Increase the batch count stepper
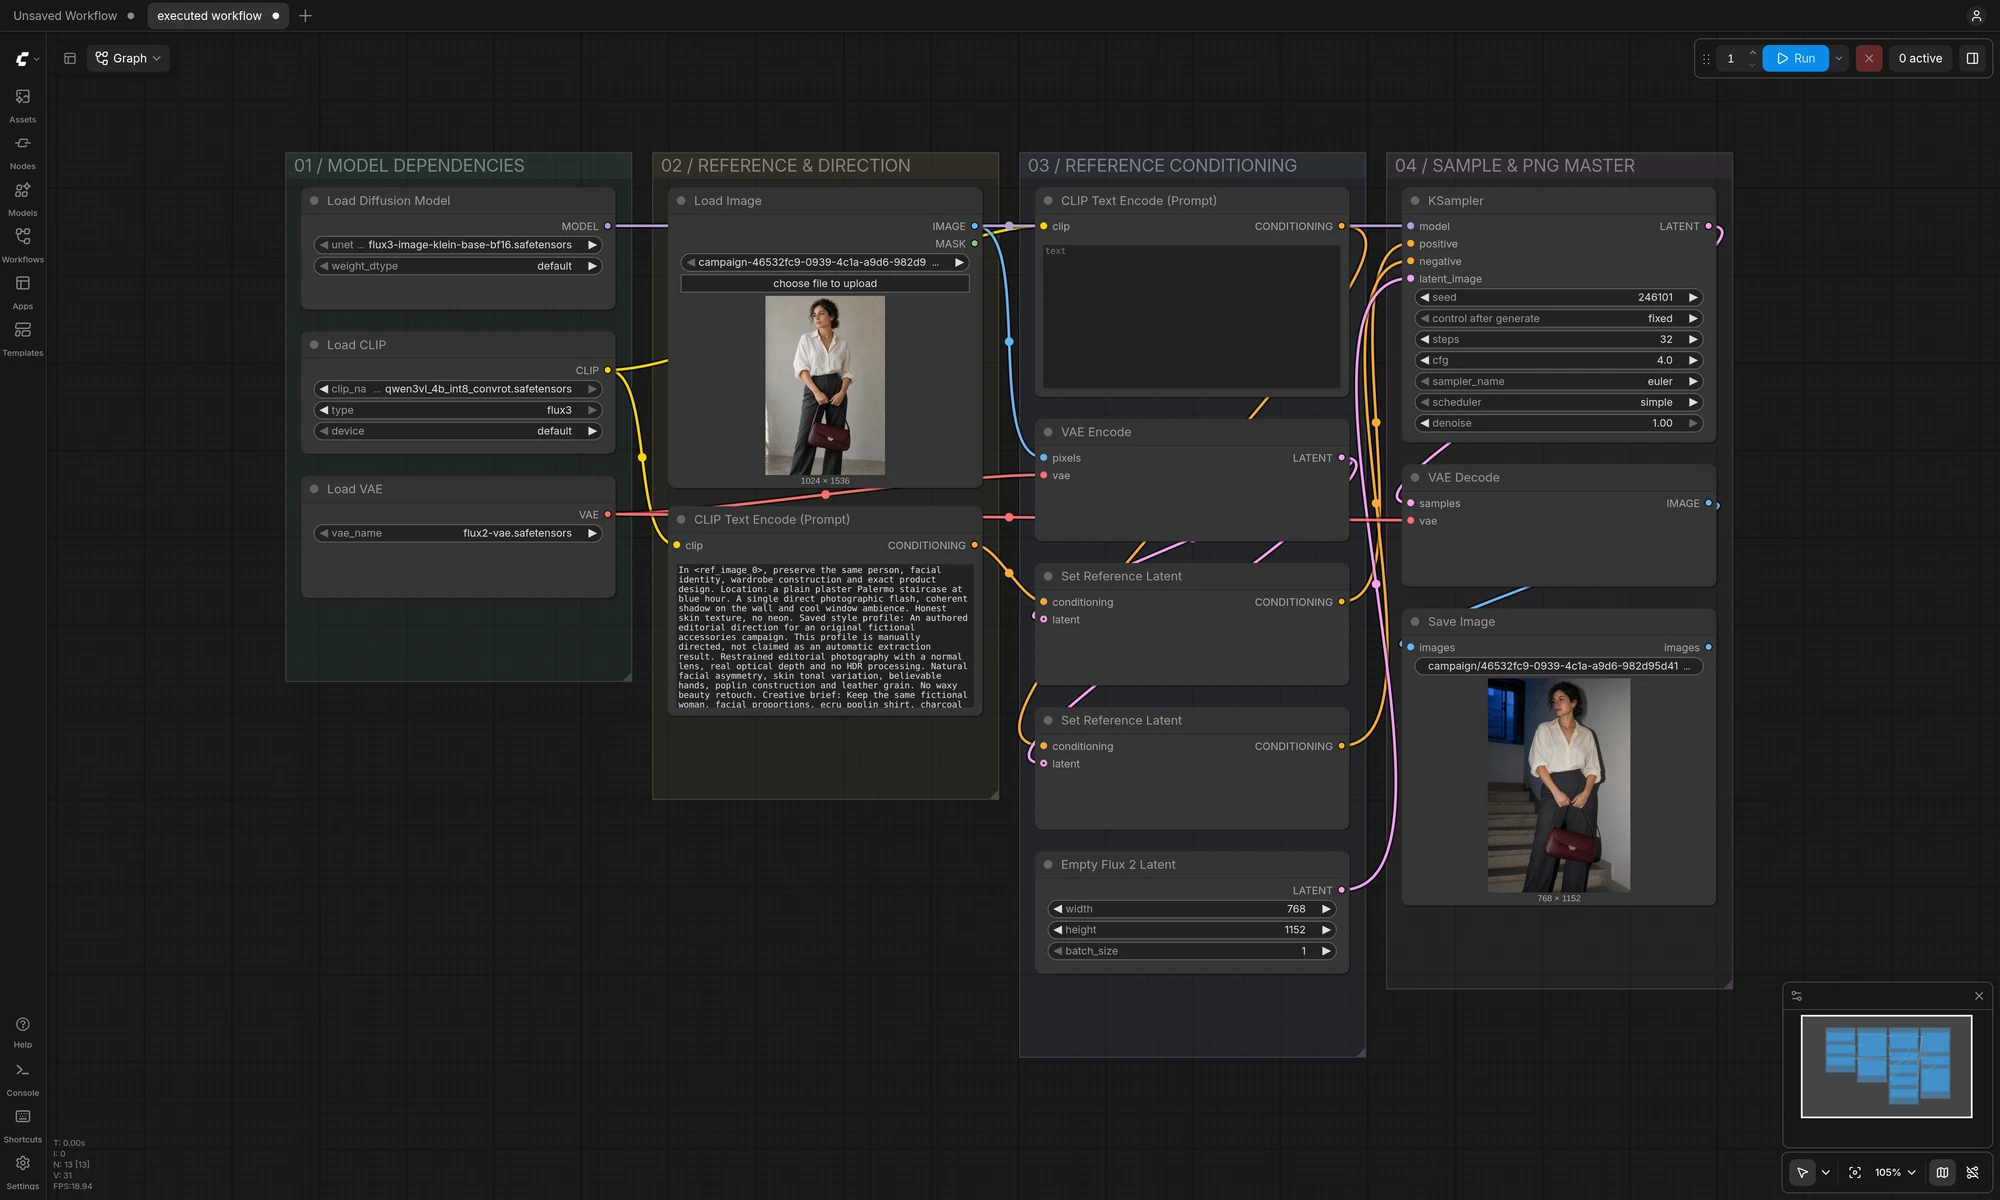 tap(1752, 52)
